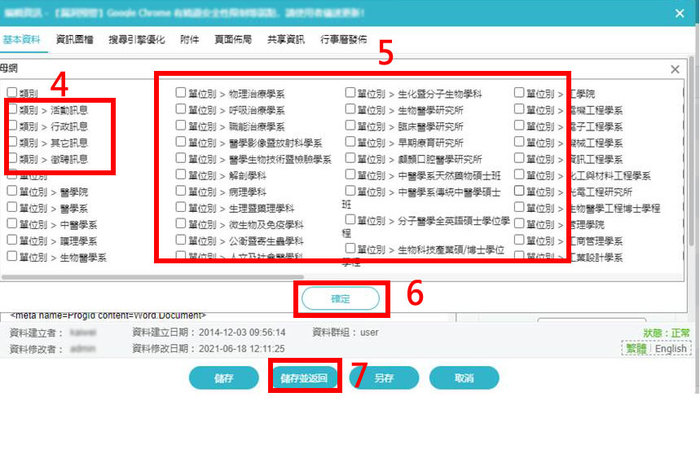Select the 類別 > 徵聘訊息 checkbox
This screenshot has width=700, height=450.
(x=11, y=159)
